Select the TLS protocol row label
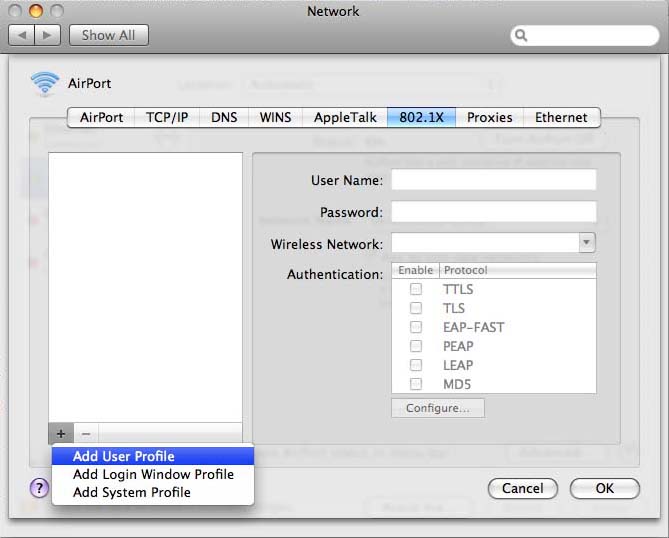 [x=454, y=308]
